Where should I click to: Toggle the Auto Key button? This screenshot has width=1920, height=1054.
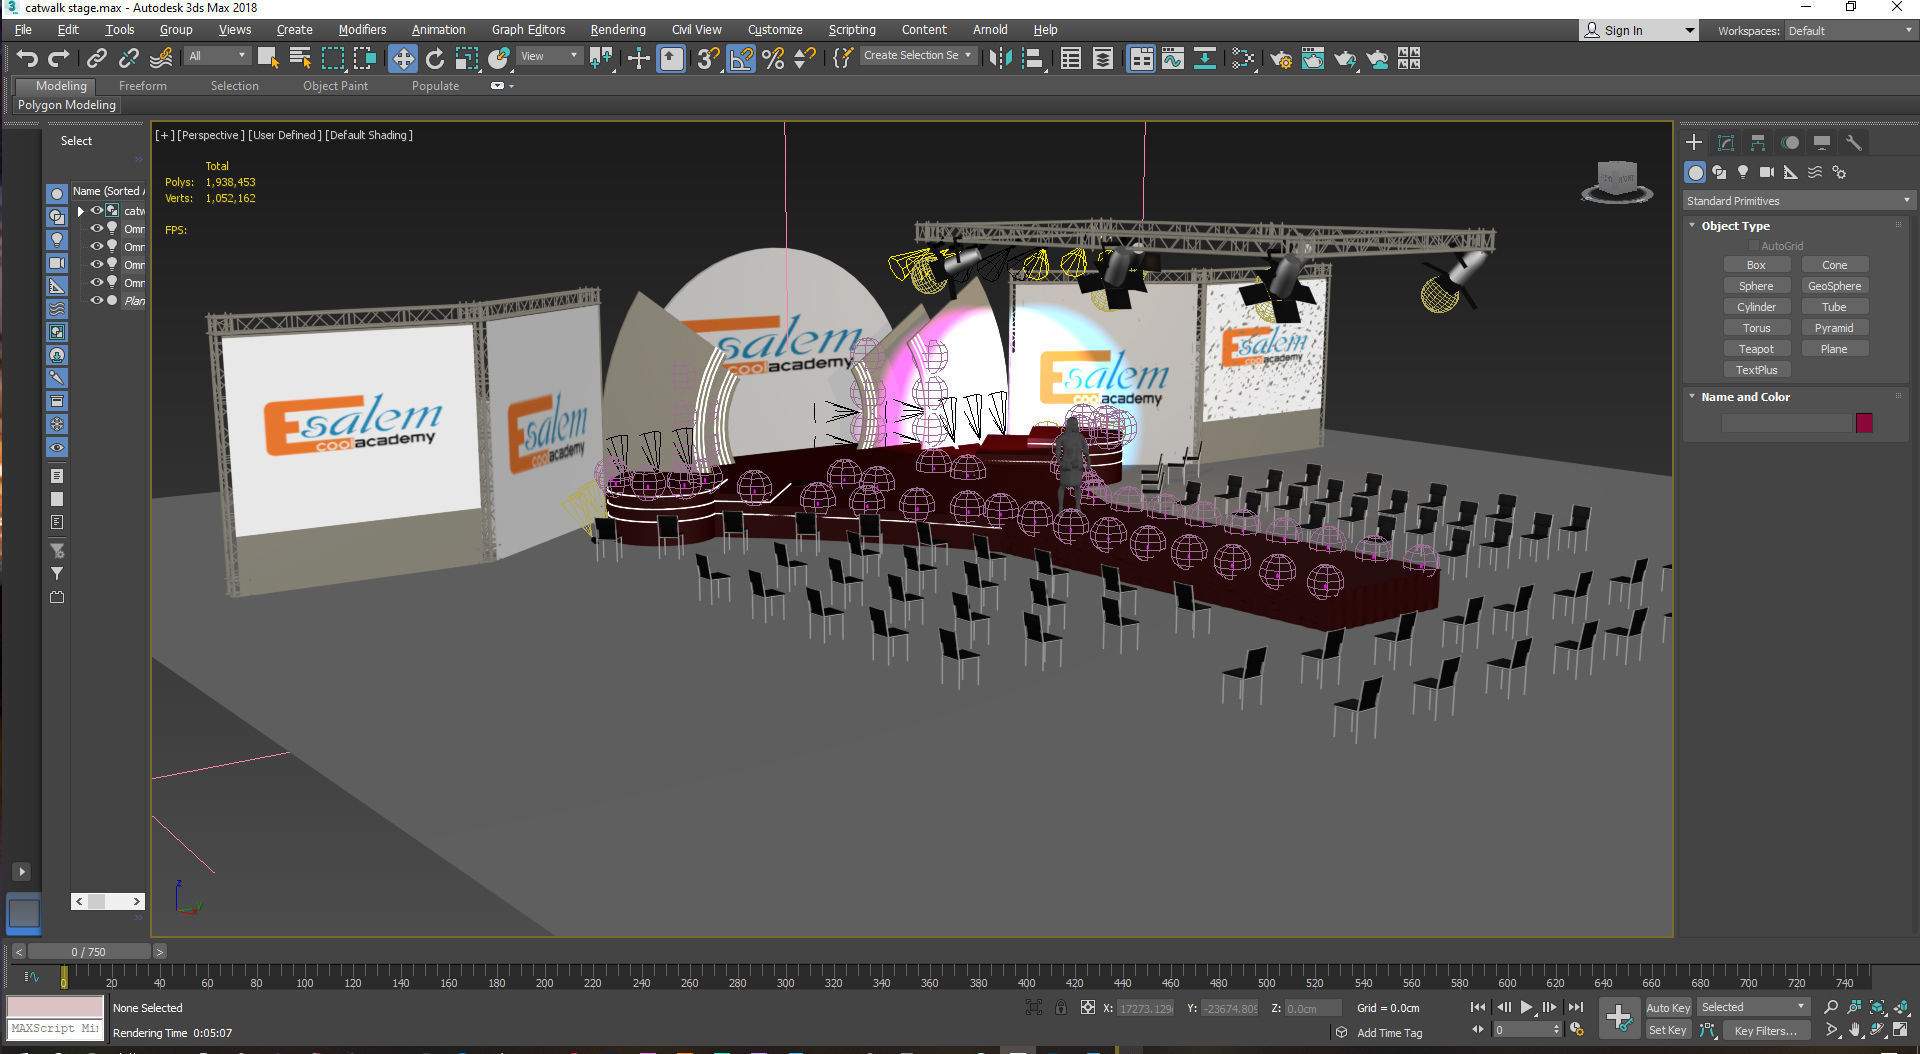click(x=1668, y=1008)
